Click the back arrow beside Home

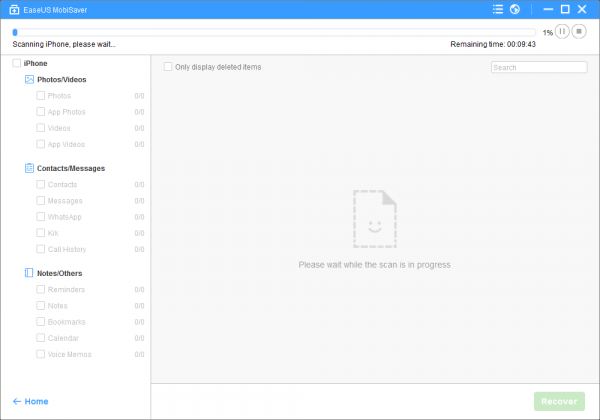(16, 401)
